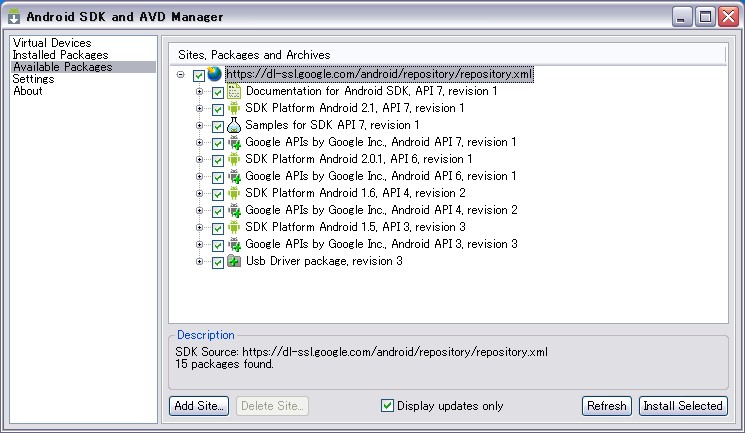Screen dimensions: 745x433
Task: Uncheck the repository.xml site checkbox
Action: click(x=198, y=75)
